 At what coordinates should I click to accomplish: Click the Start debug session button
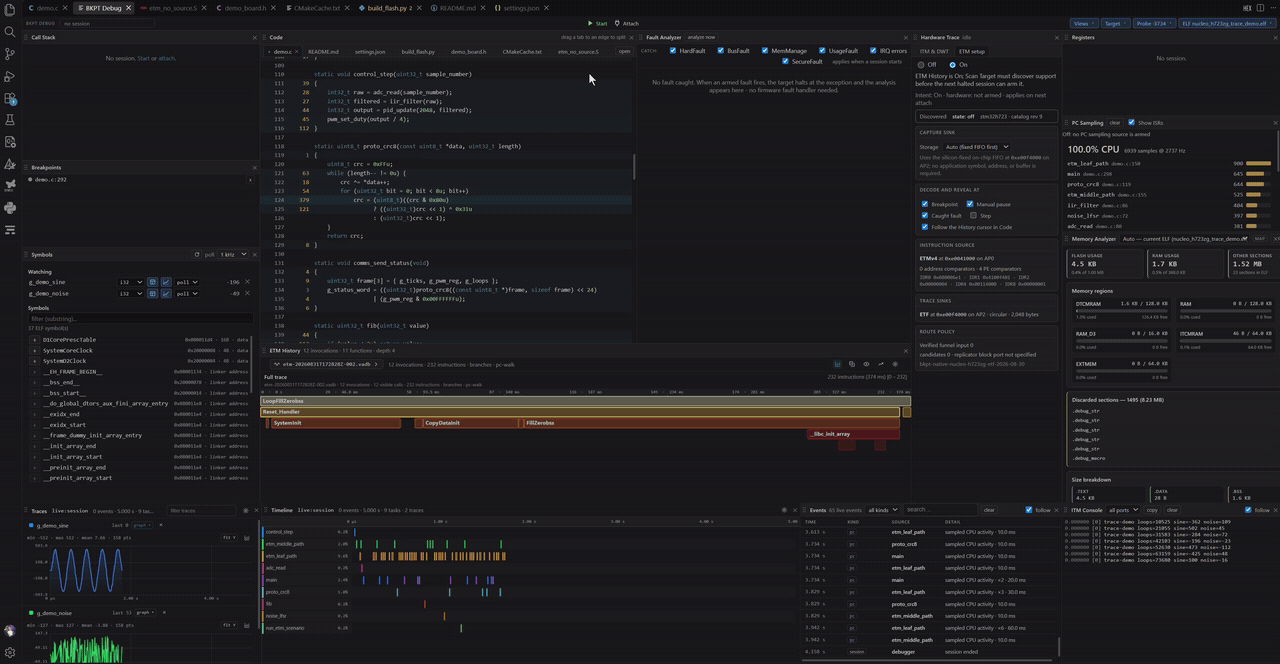coord(597,23)
